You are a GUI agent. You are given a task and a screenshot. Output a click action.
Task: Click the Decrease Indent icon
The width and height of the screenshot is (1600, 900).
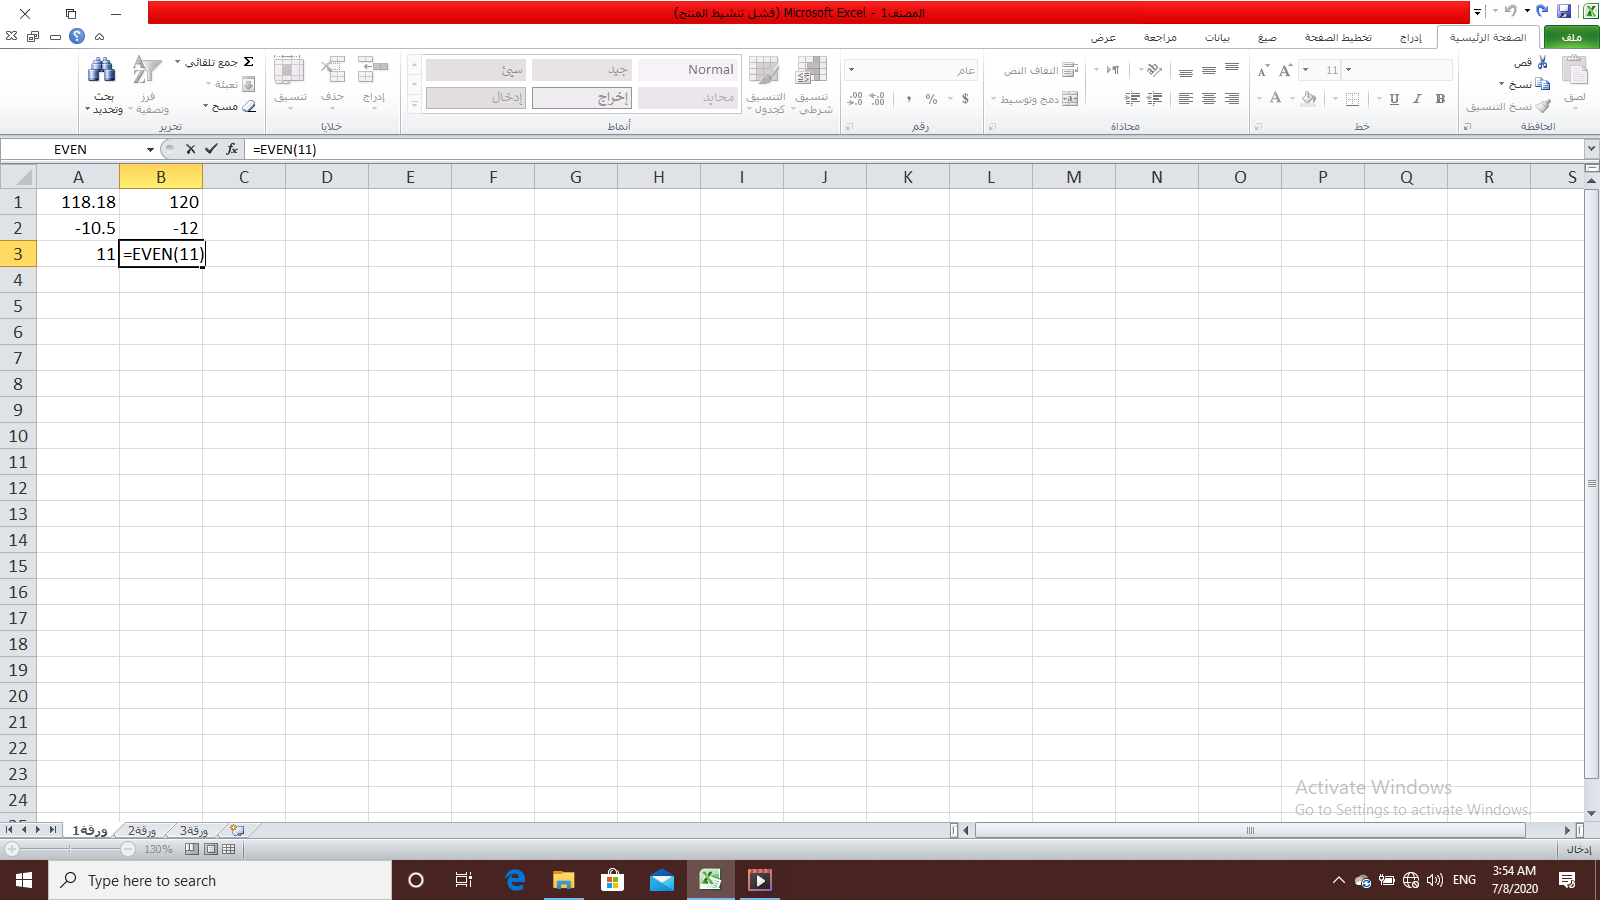pos(1155,99)
